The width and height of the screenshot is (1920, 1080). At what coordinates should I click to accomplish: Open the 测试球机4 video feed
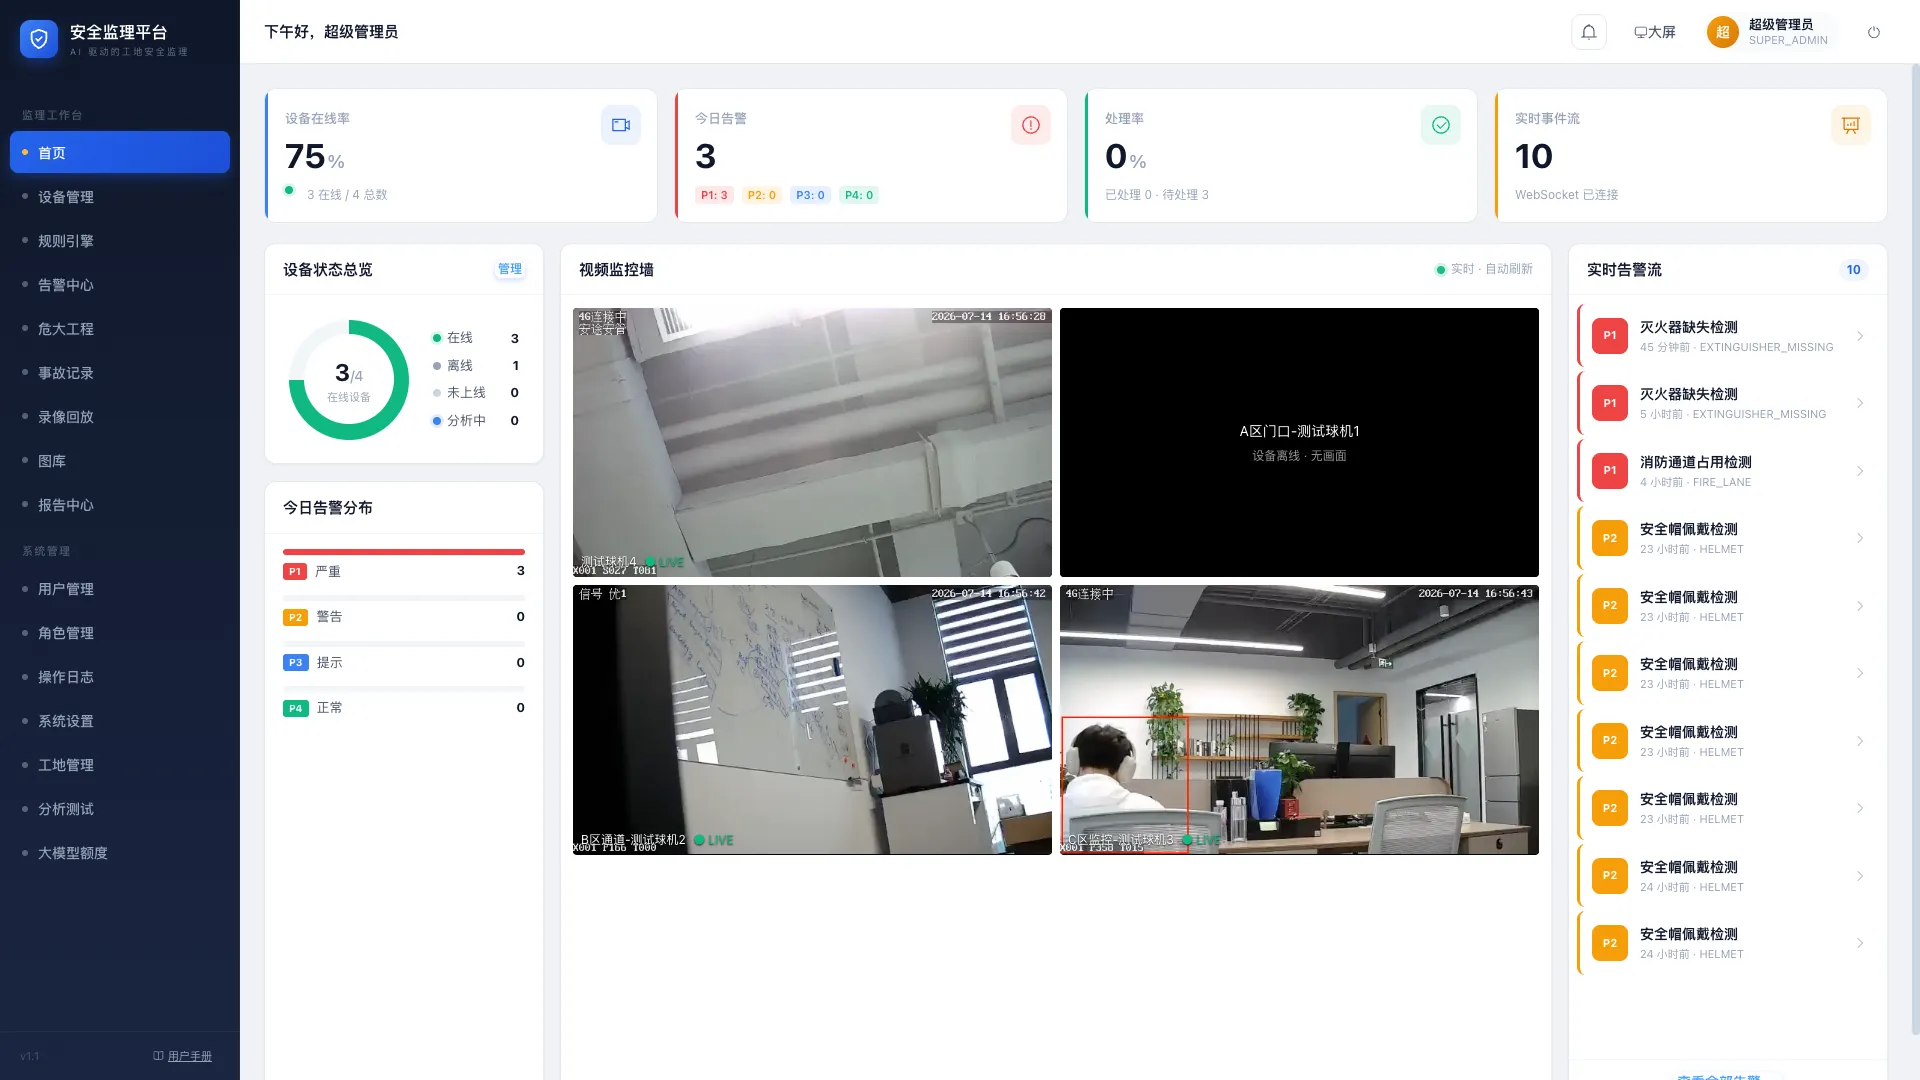[x=812, y=442]
